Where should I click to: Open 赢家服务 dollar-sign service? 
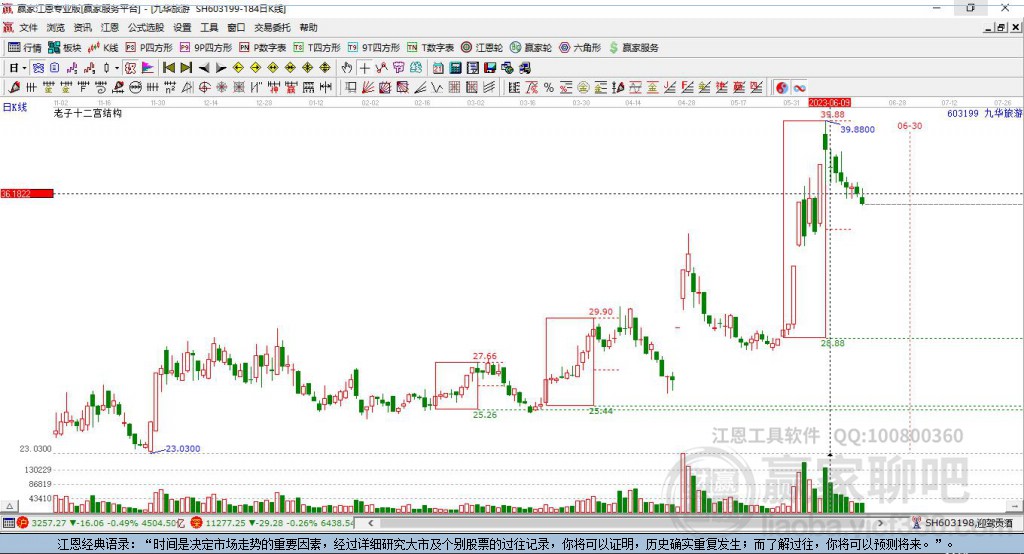click(634, 48)
